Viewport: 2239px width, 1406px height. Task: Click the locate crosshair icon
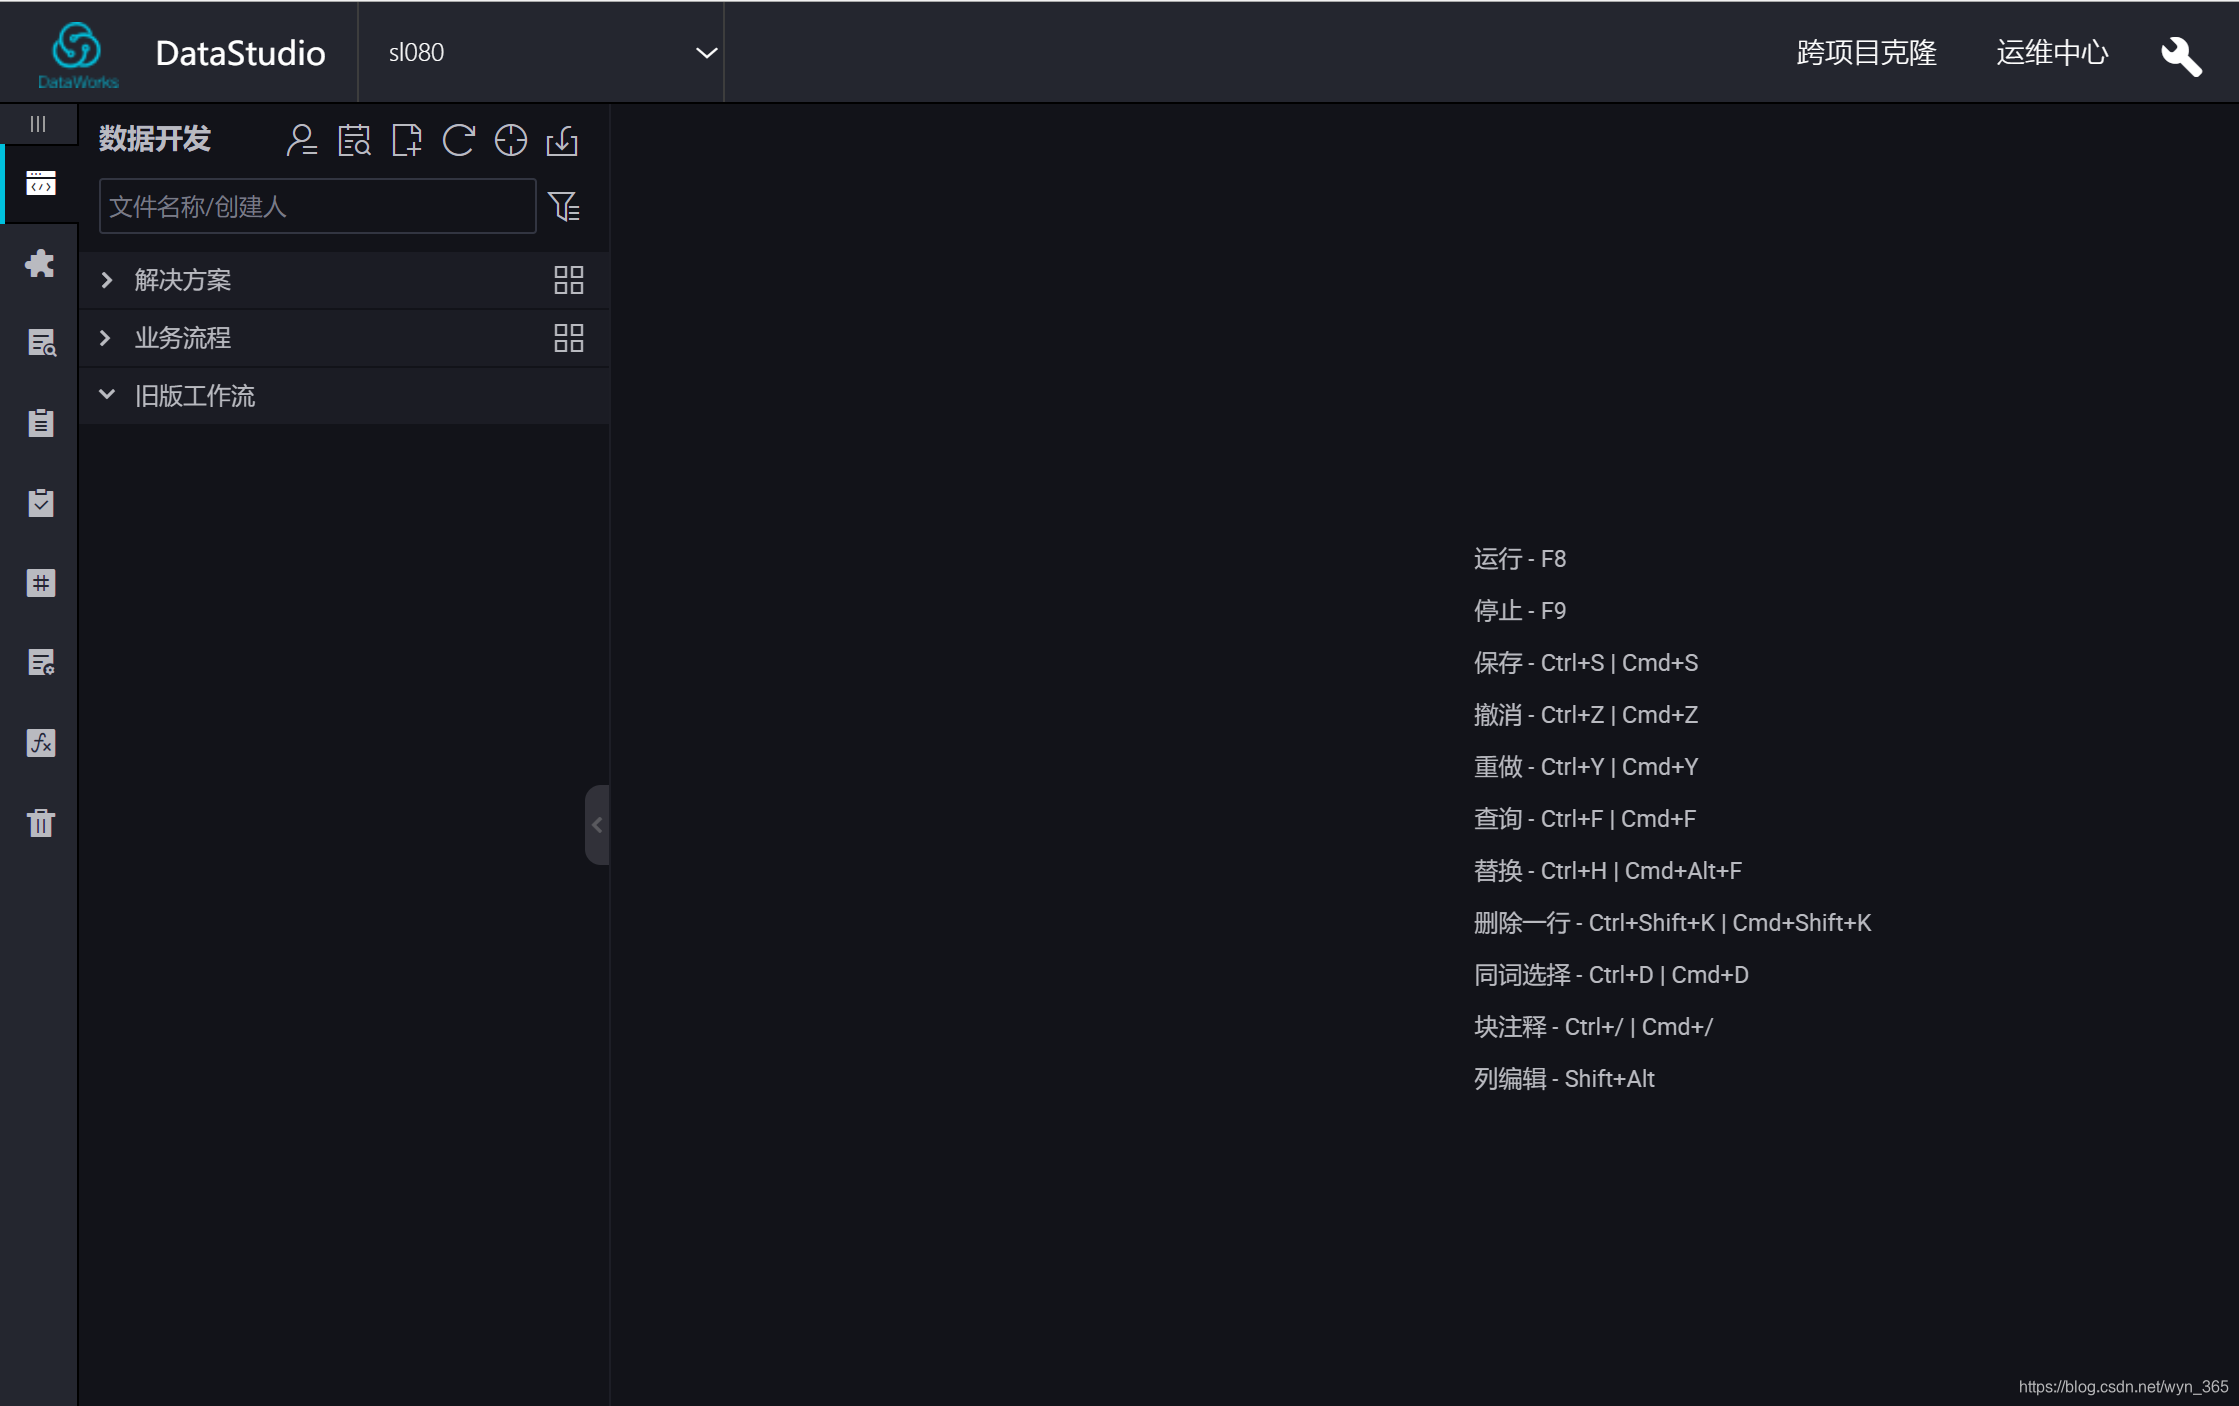(510, 140)
